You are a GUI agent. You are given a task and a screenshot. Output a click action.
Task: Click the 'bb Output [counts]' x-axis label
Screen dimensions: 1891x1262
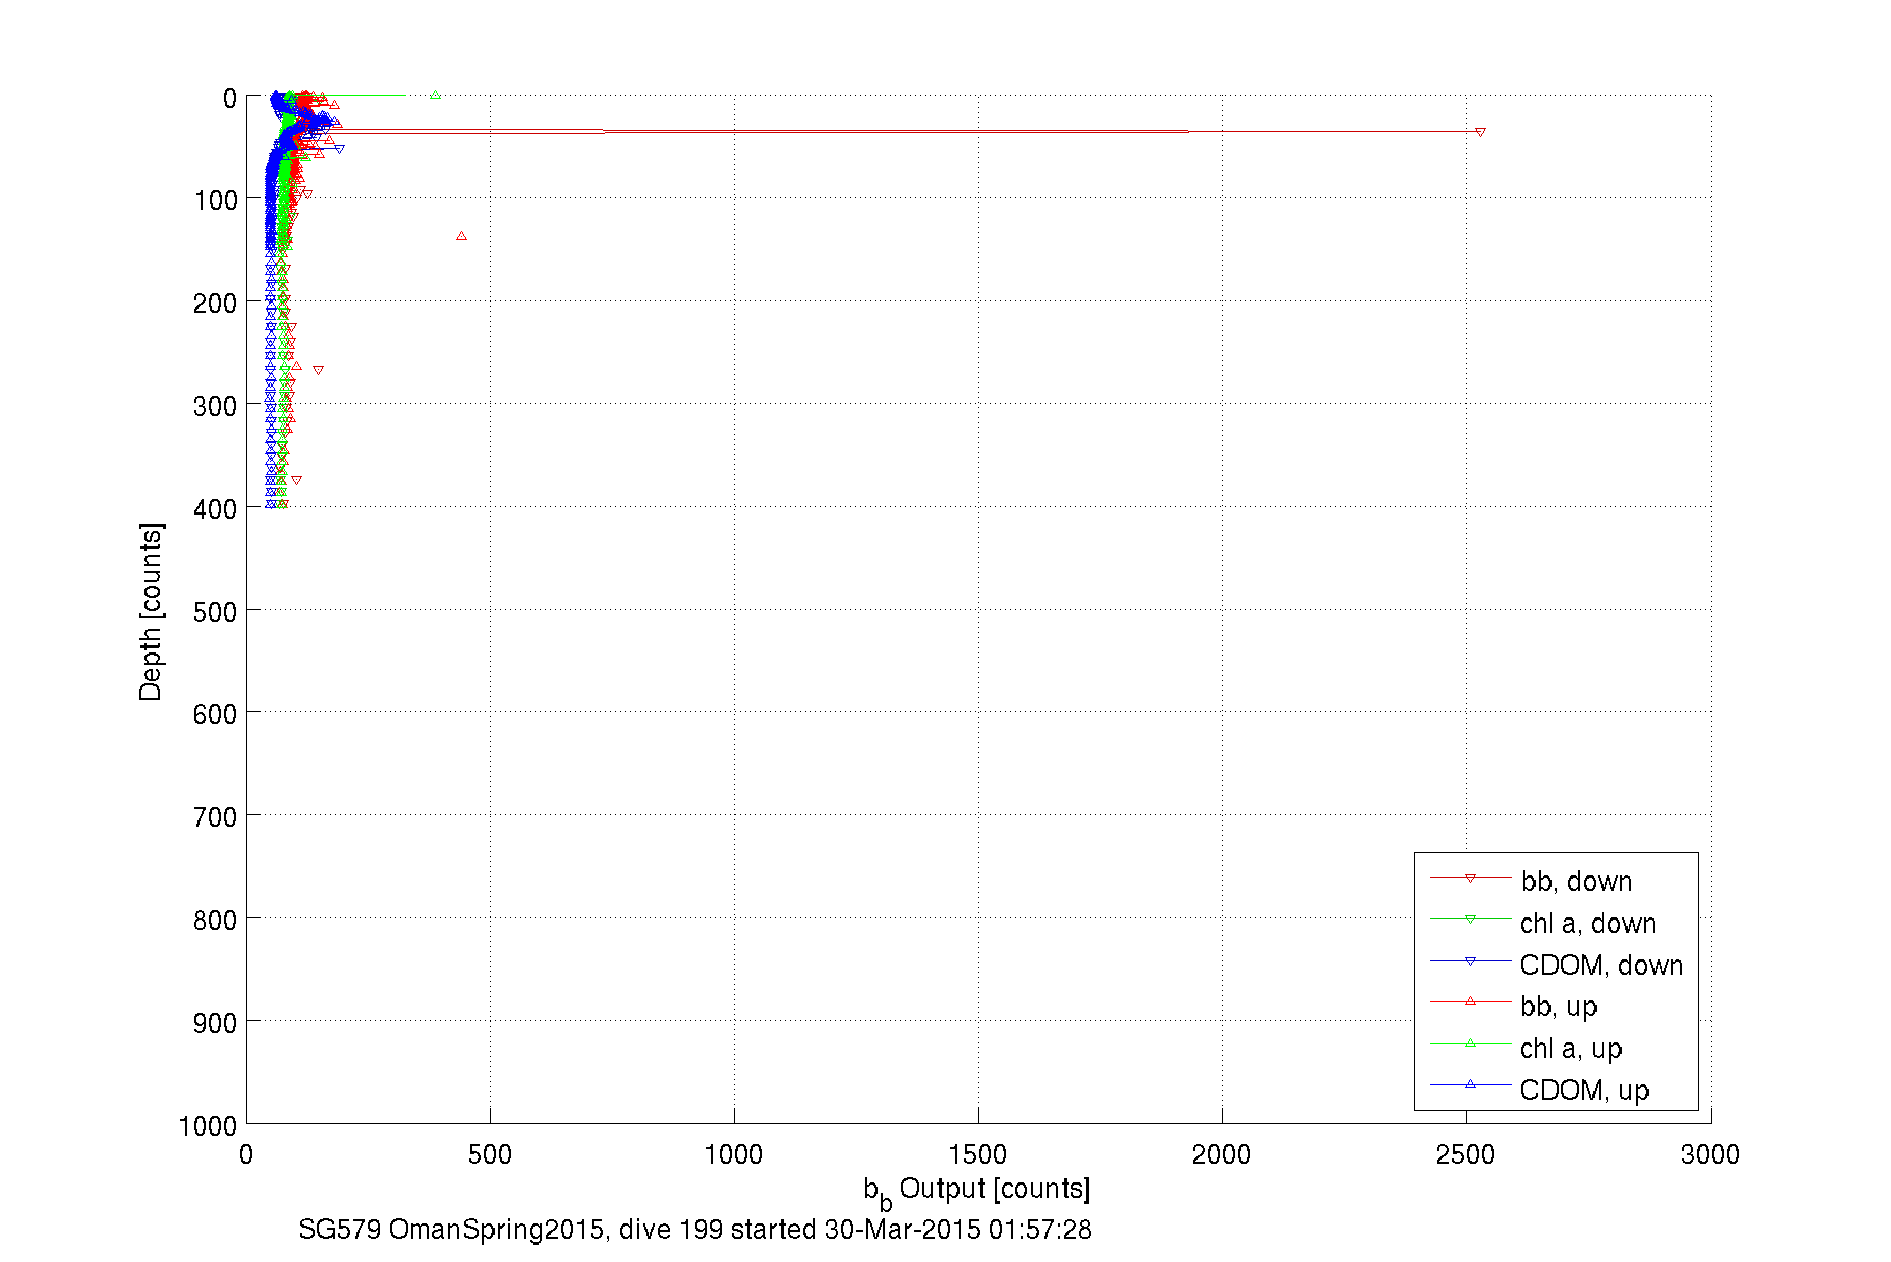point(977,1191)
